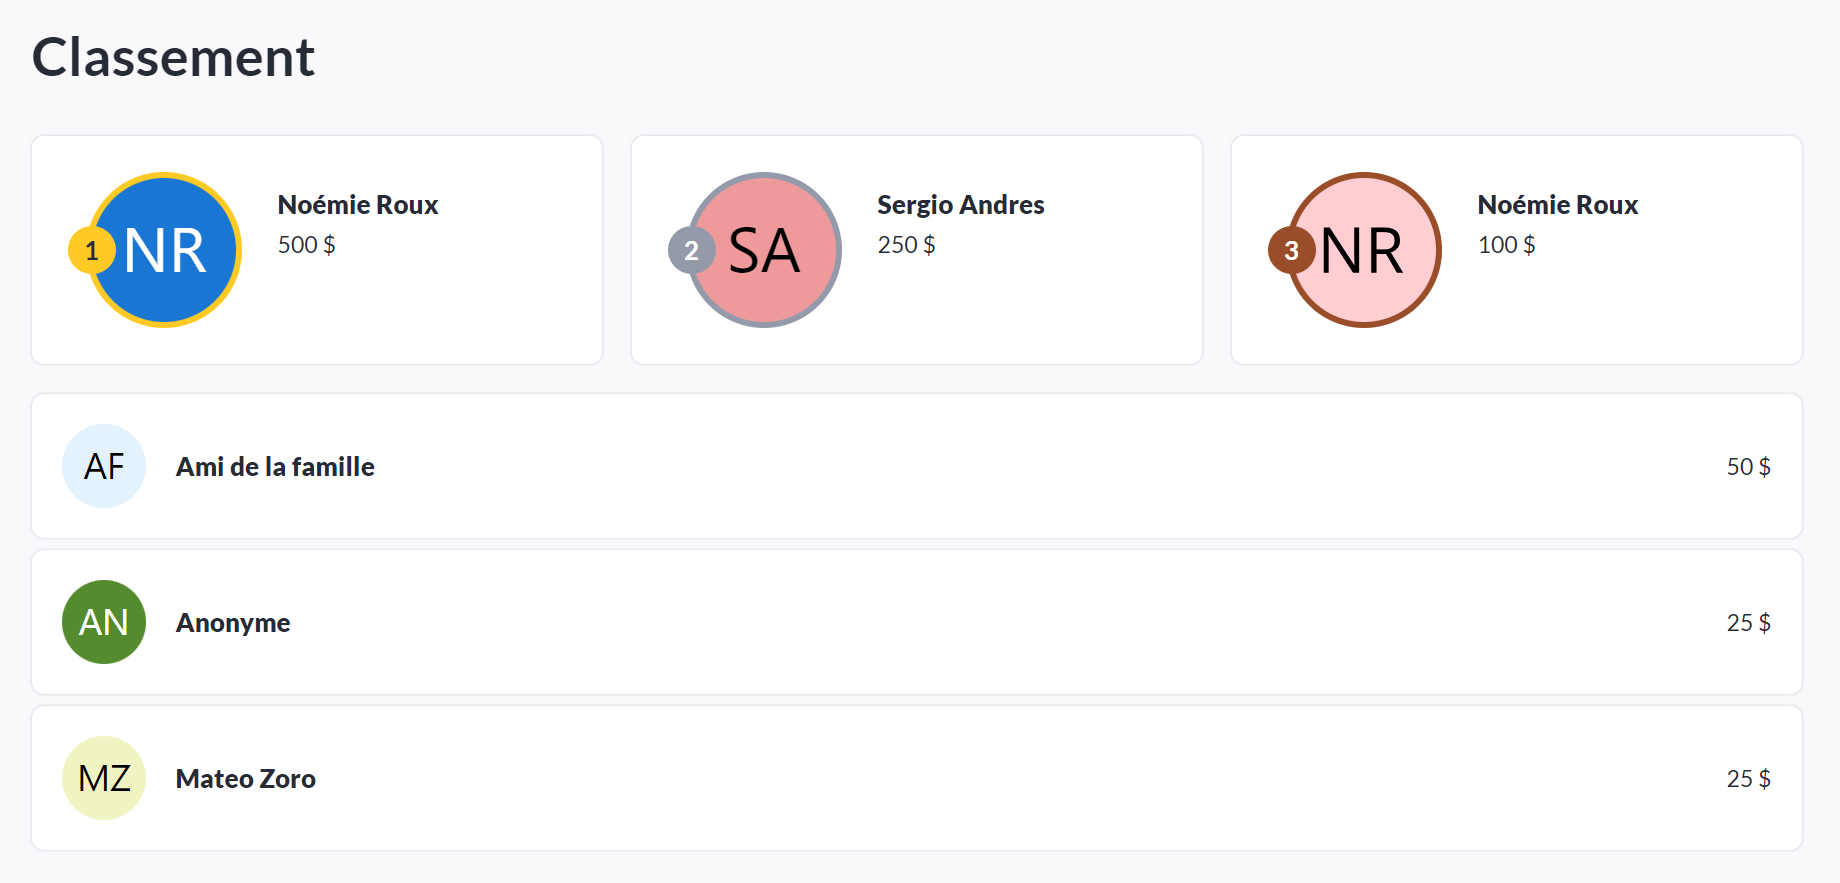Select the Ami de la famille name

click(275, 467)
